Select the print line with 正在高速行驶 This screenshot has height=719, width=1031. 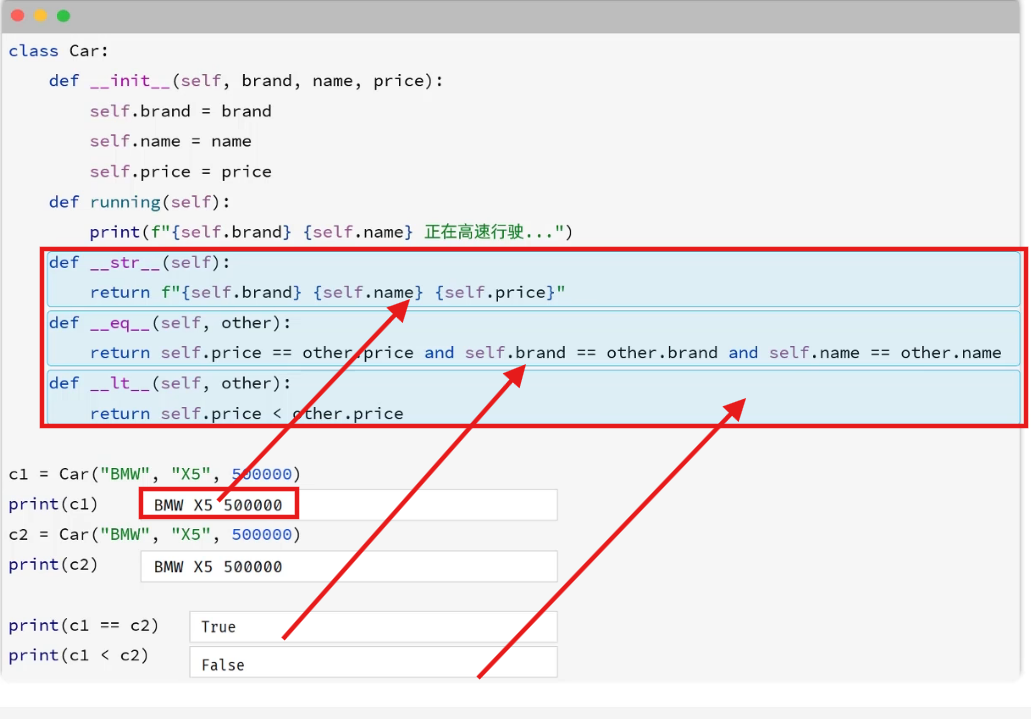331,232
